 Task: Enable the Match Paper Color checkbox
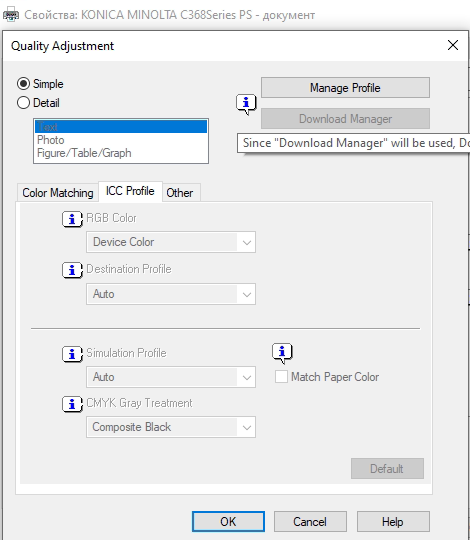tap(281, 376)
